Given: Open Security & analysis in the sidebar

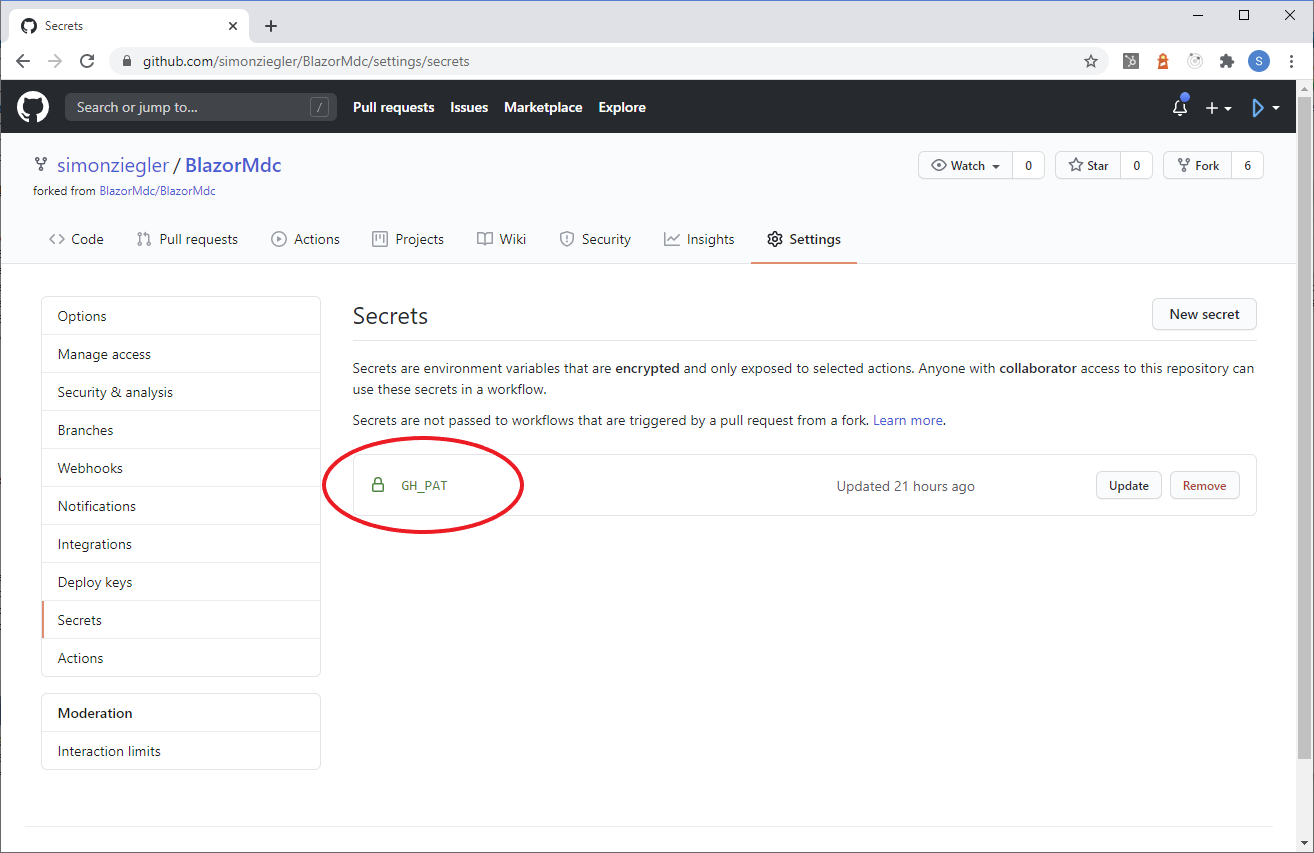Looking at the screenshot, I should coord(181,392).
